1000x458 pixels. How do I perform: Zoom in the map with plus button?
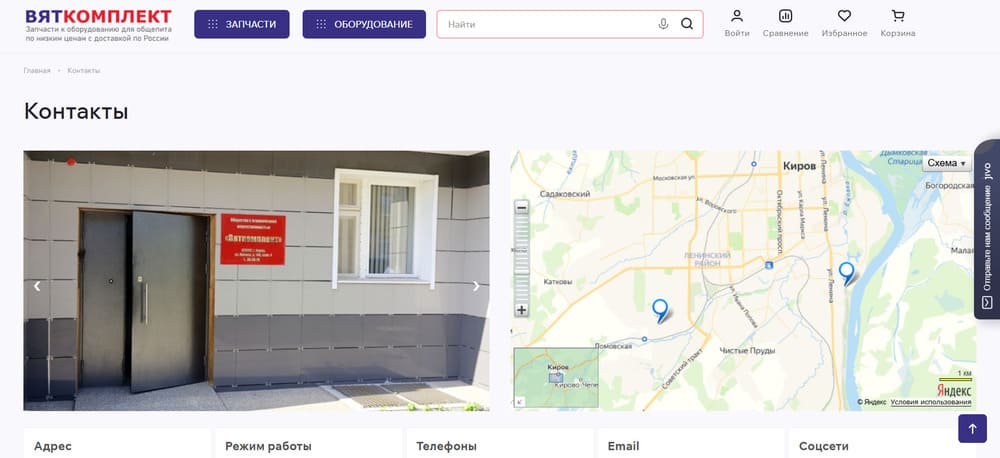pos(522,311)
